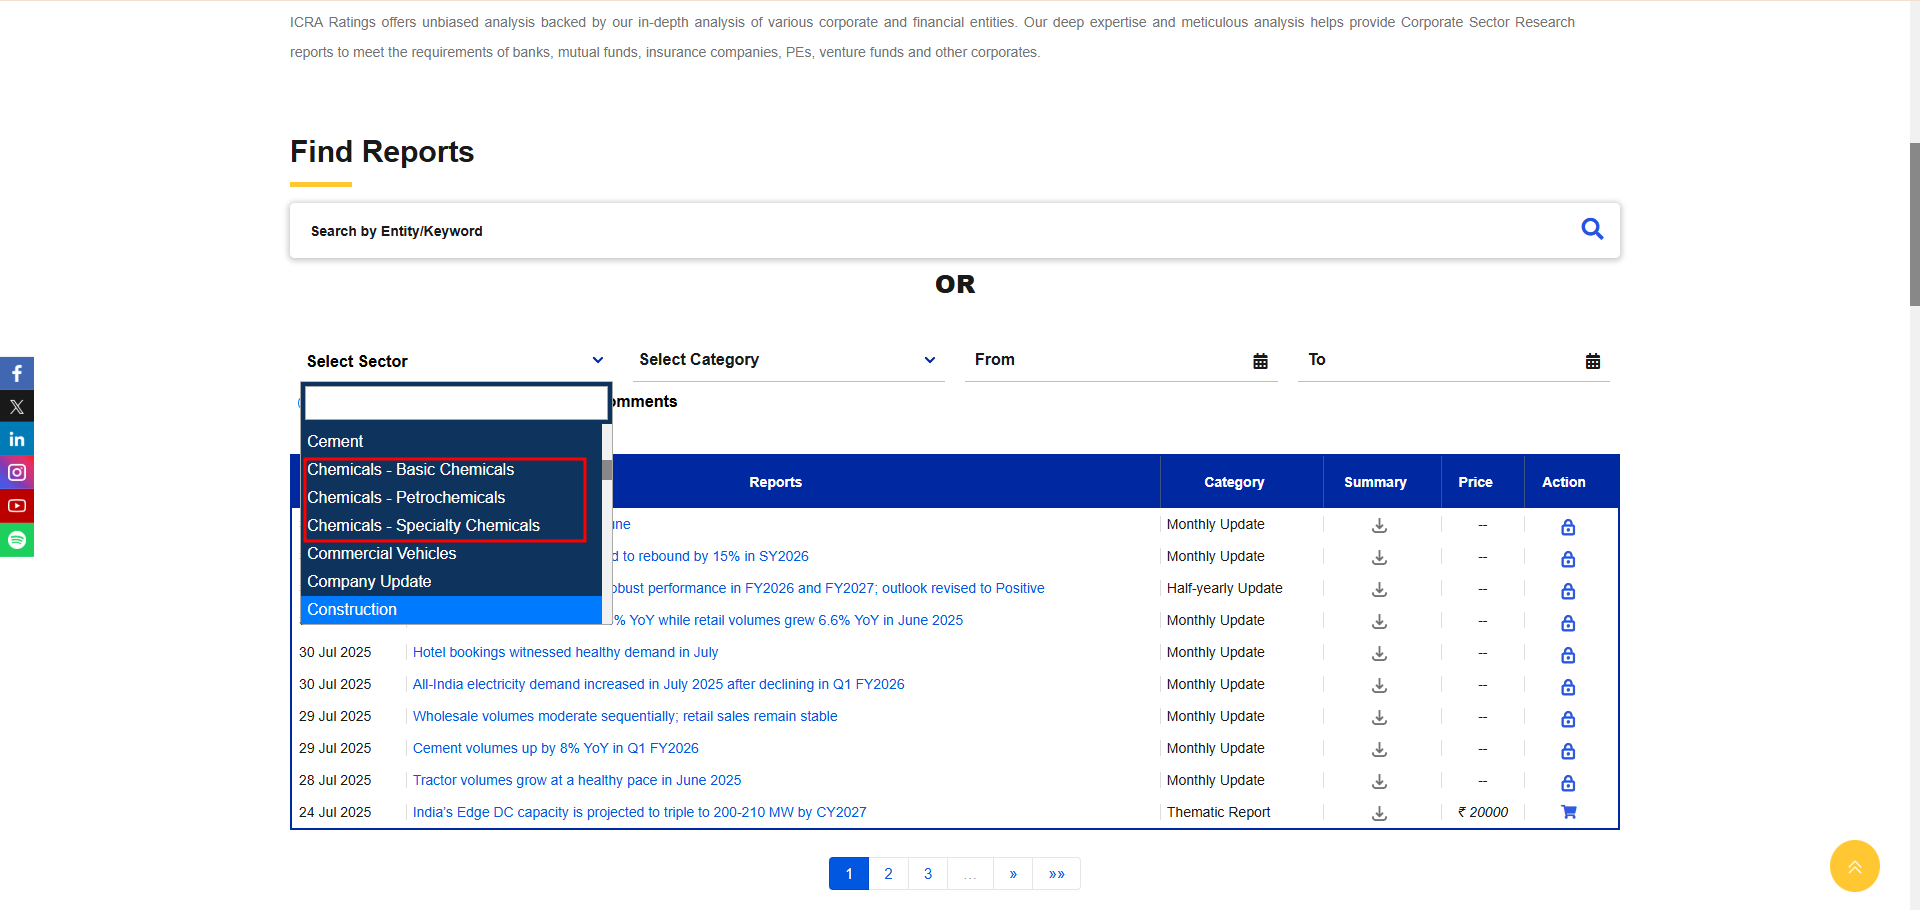
Task: Choose Chemicals - Petrochemicals sector option
Action: point(406,497)
